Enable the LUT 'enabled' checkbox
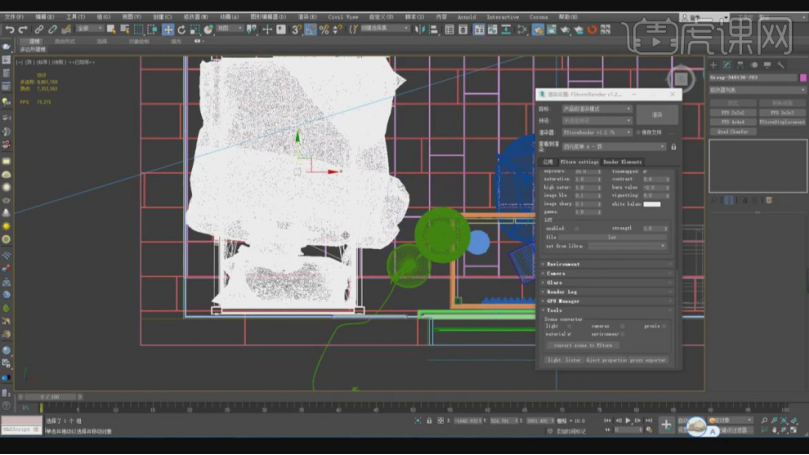 (x=577, y=228)
